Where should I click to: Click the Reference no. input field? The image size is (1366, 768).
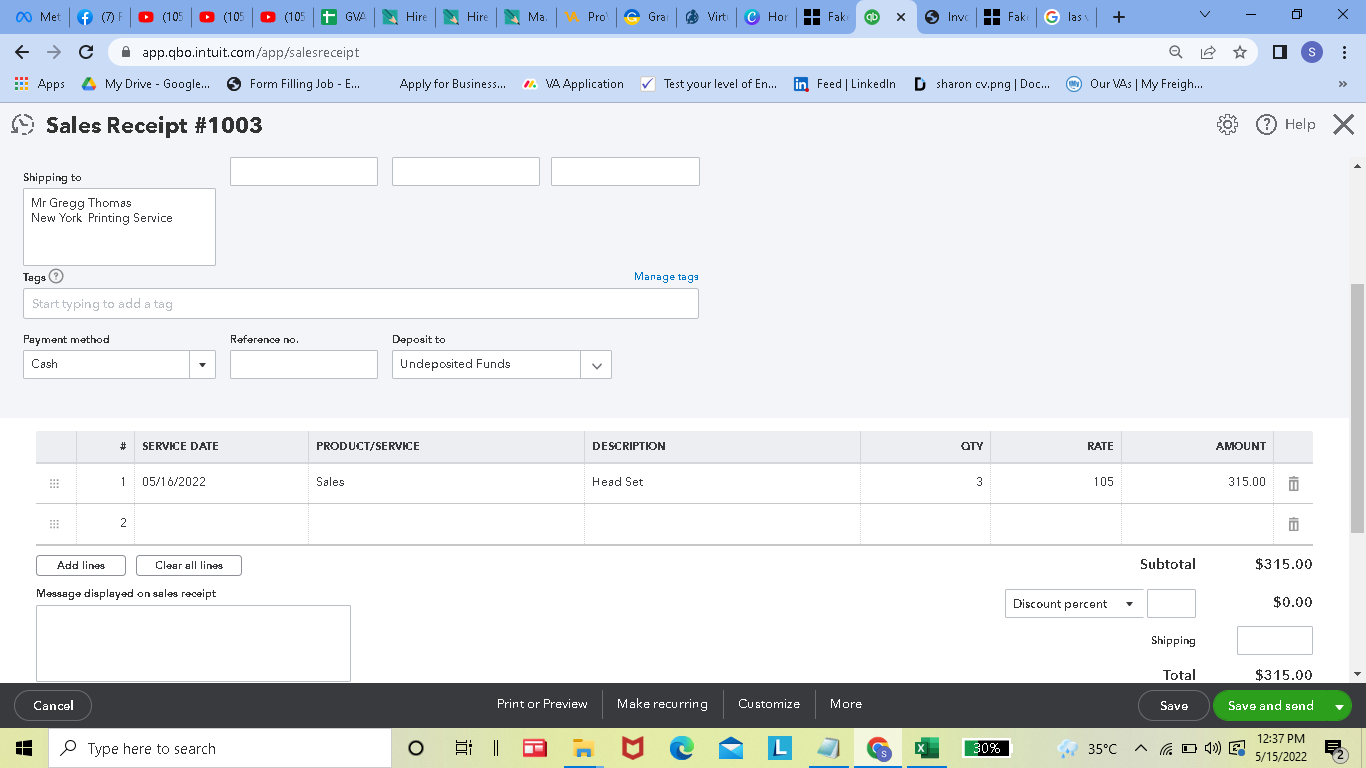(304, 365)
